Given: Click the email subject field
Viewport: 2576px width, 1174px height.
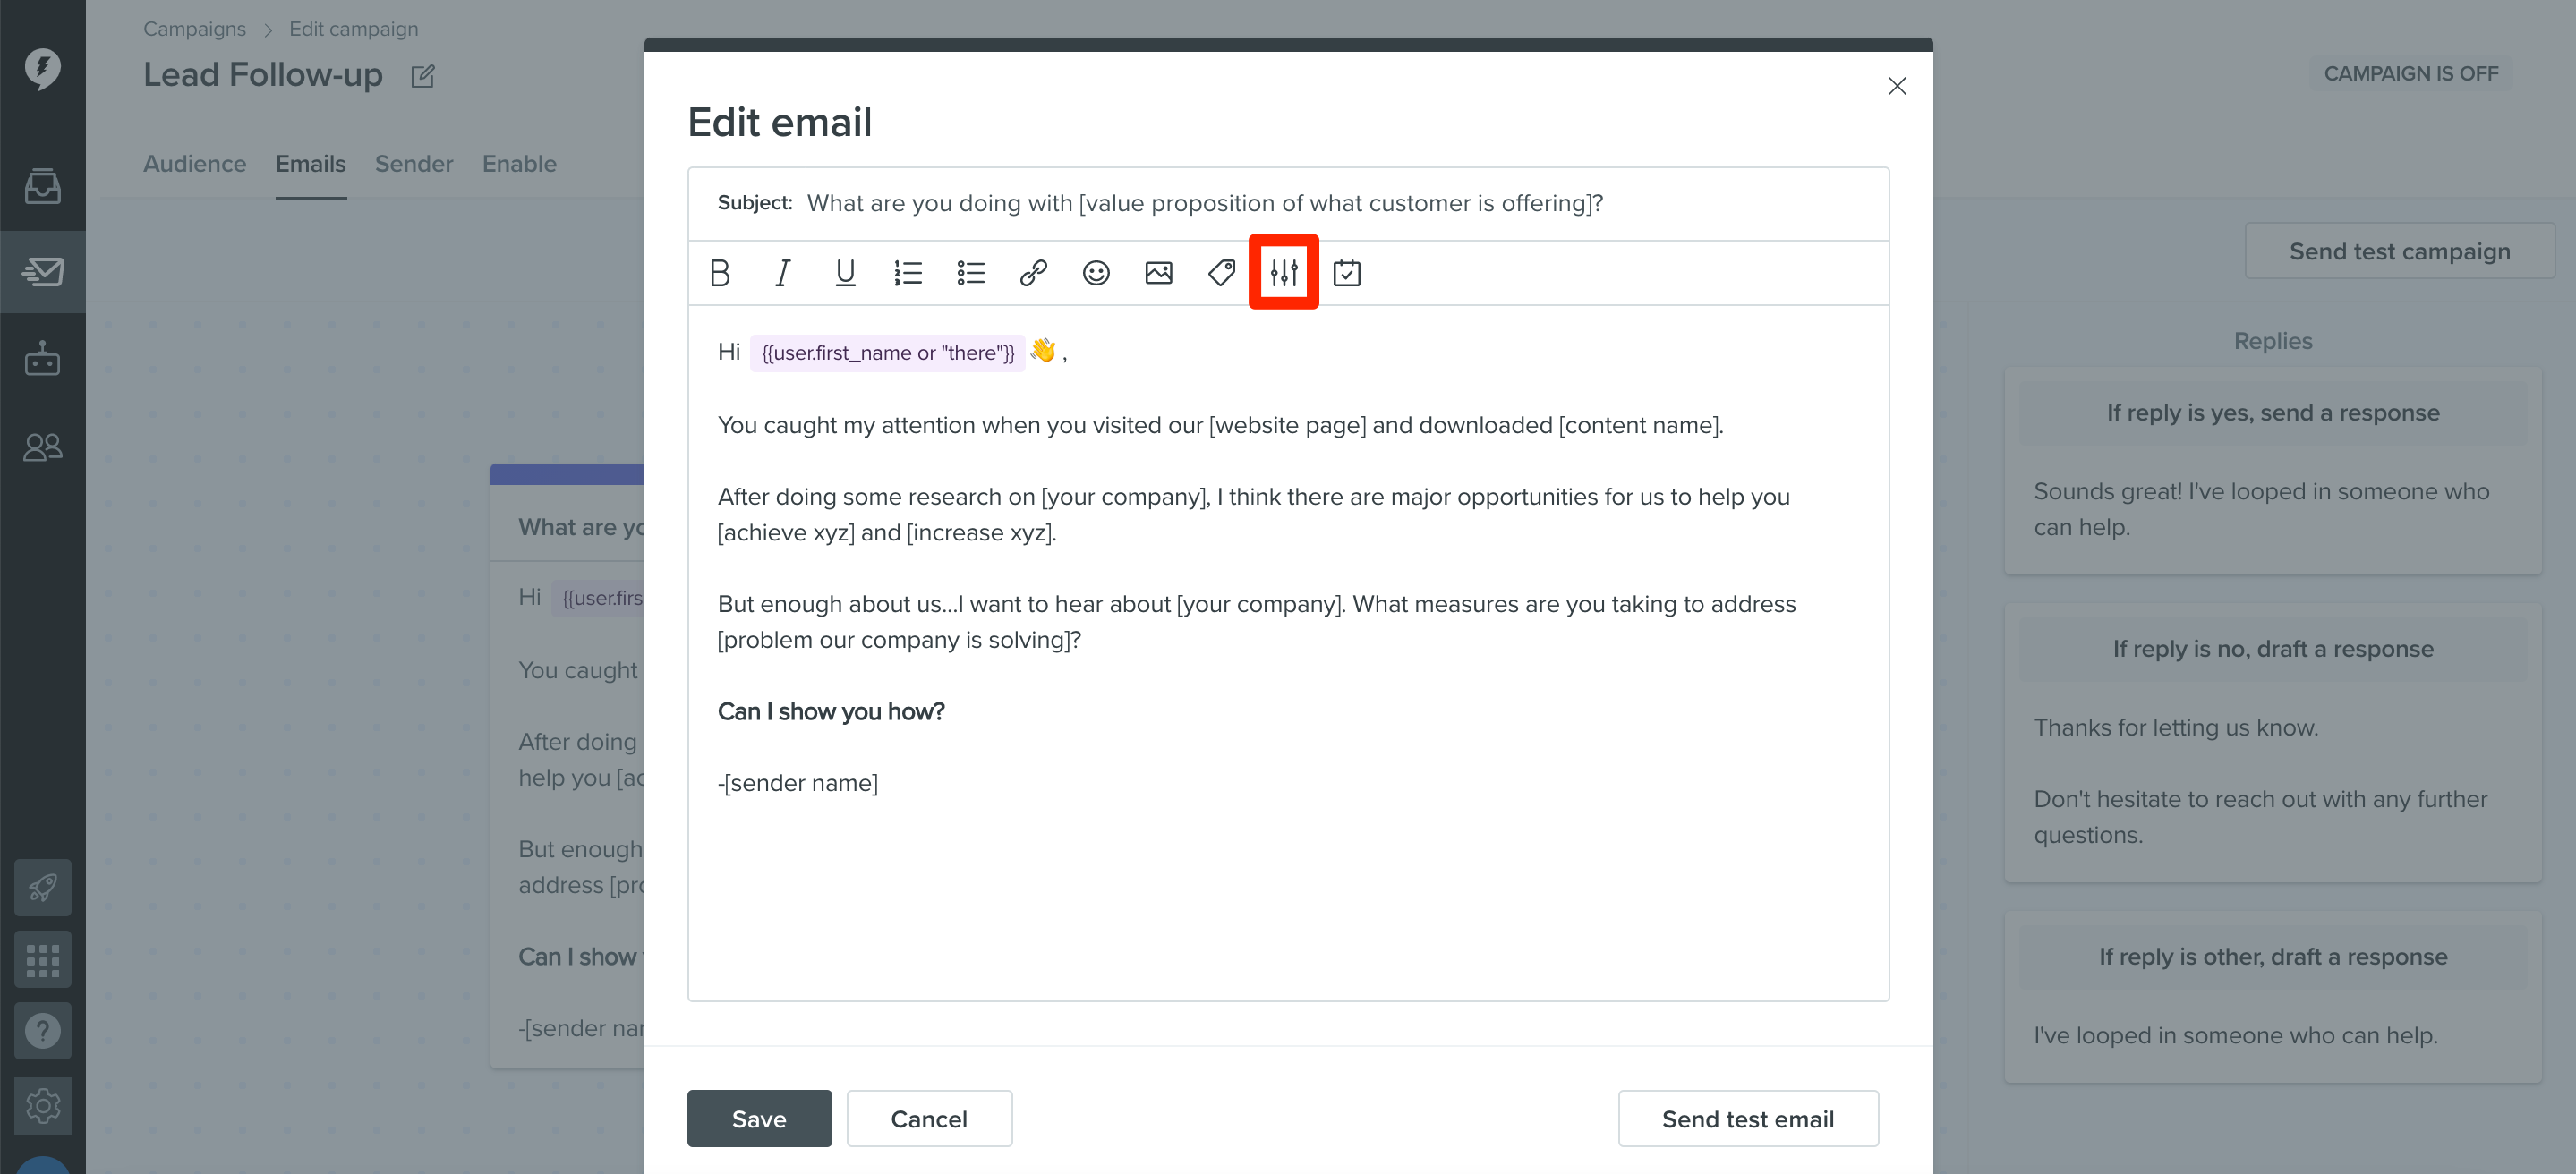Looking at the screenshot, I should pyautogui.click(x=1288, y=203).
